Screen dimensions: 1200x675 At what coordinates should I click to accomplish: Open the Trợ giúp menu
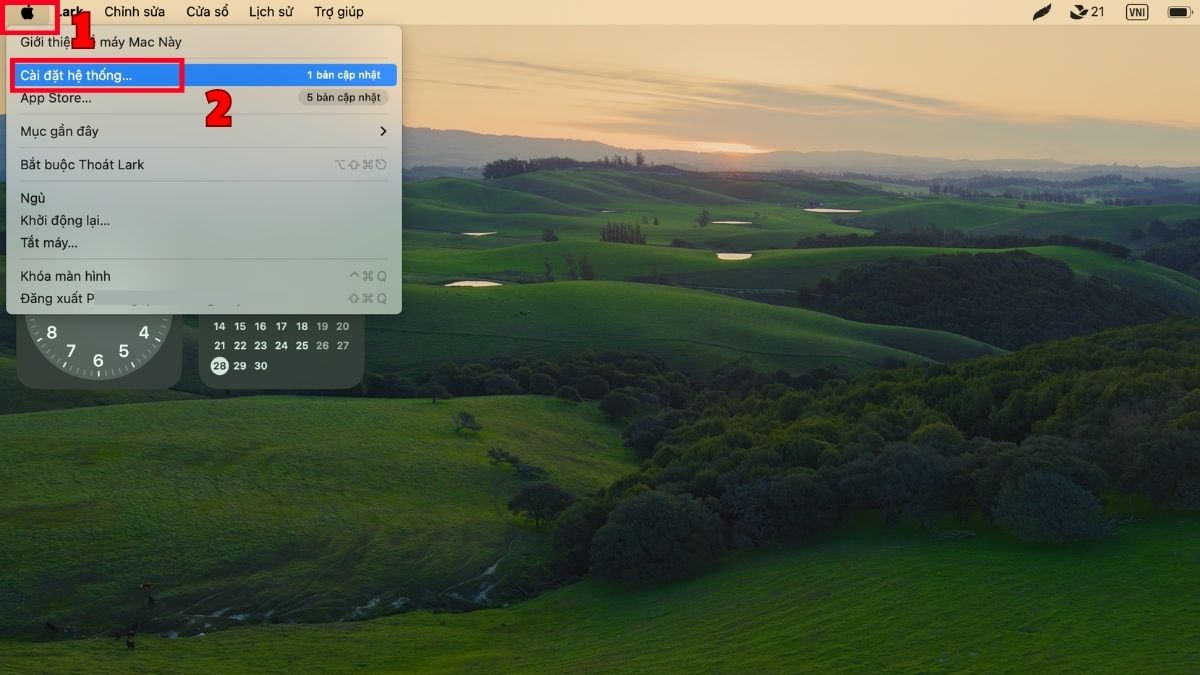[x=339, y=12]
